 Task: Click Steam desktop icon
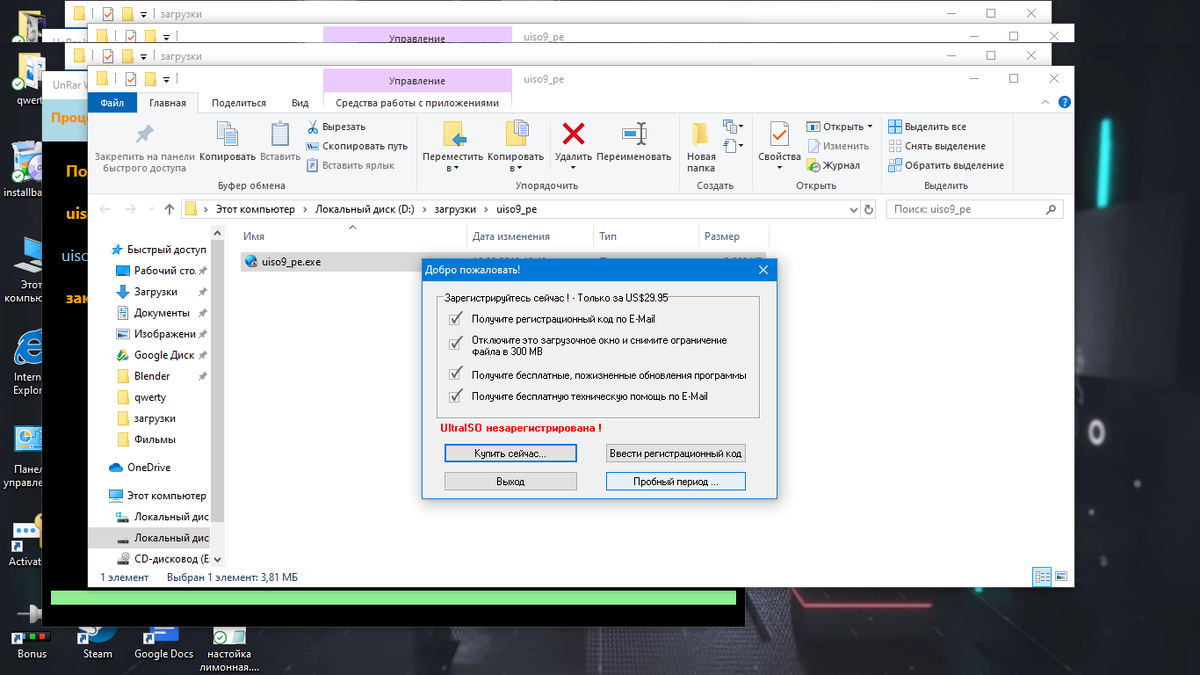98,643
